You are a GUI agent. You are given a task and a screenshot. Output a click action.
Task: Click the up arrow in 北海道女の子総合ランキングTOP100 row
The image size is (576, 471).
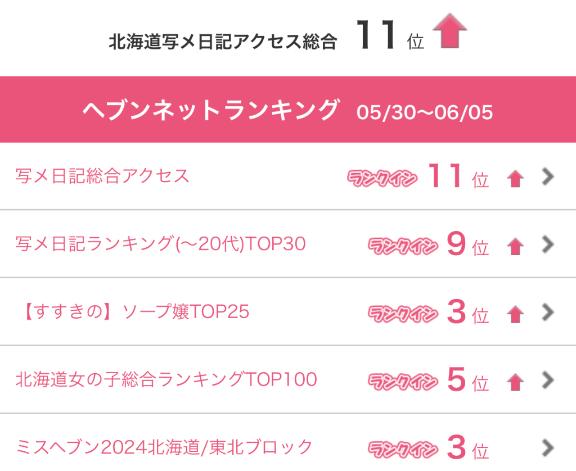pyautogui.click(x=515, y=382)
